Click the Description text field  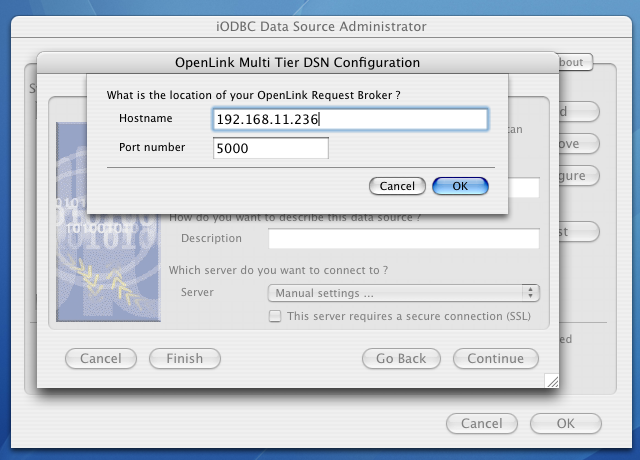click(404, 238)
